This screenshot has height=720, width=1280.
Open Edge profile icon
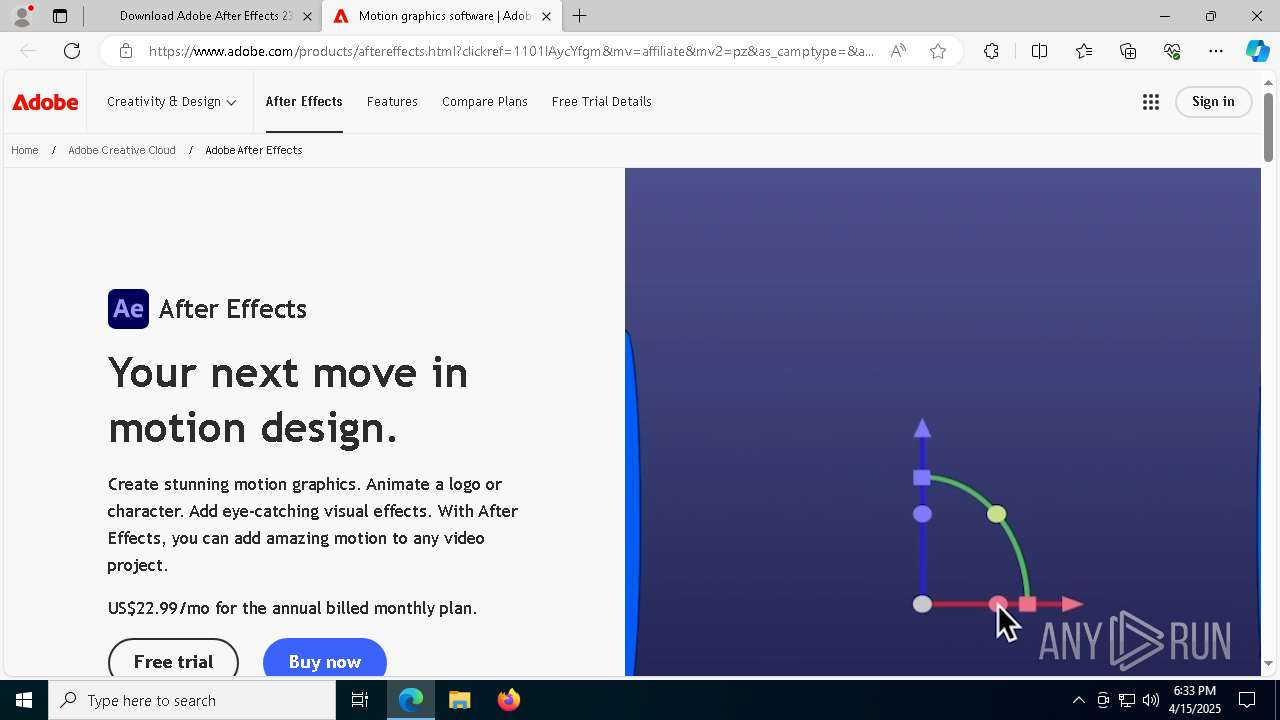tap(21, 16)
